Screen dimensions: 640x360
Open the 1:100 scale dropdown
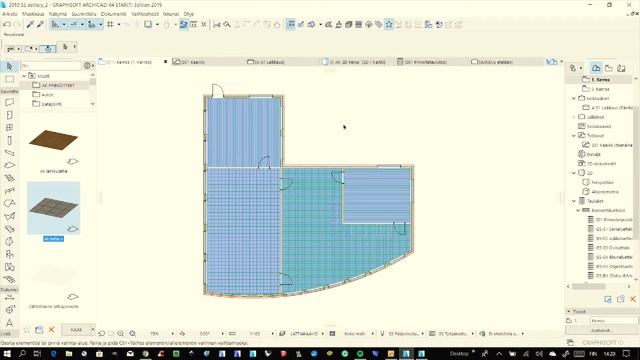(x=273, y=333)
